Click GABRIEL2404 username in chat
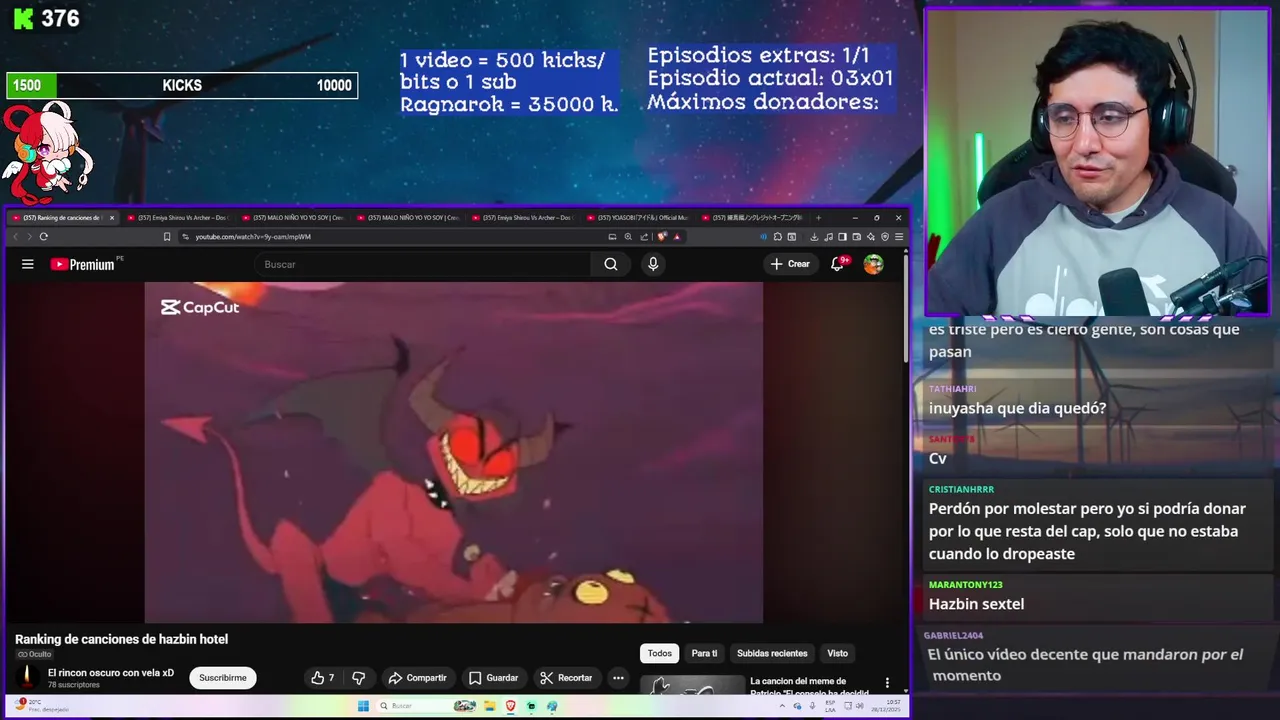Viewport: 1280px width, 720px height. [x=953, y=635]
